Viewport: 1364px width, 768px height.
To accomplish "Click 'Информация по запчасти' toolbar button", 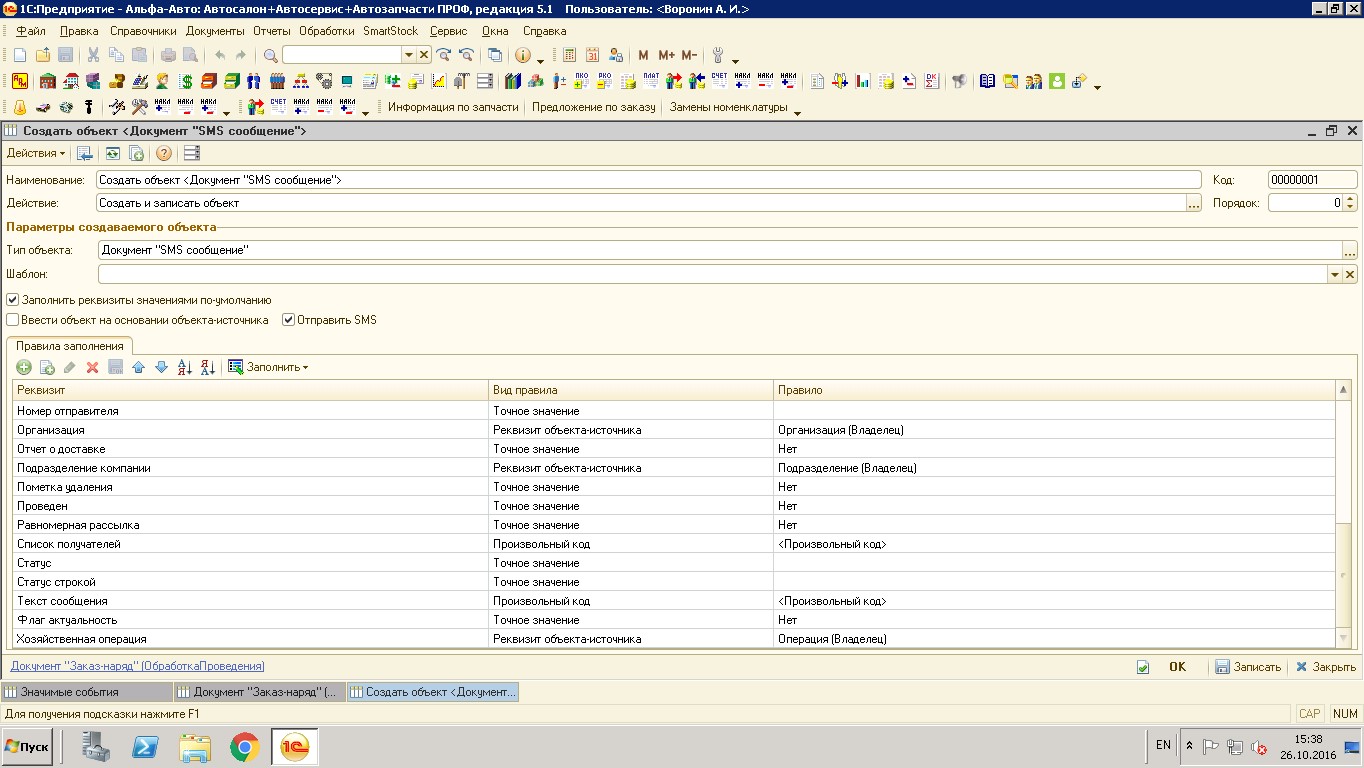I will tap(453, 107).
